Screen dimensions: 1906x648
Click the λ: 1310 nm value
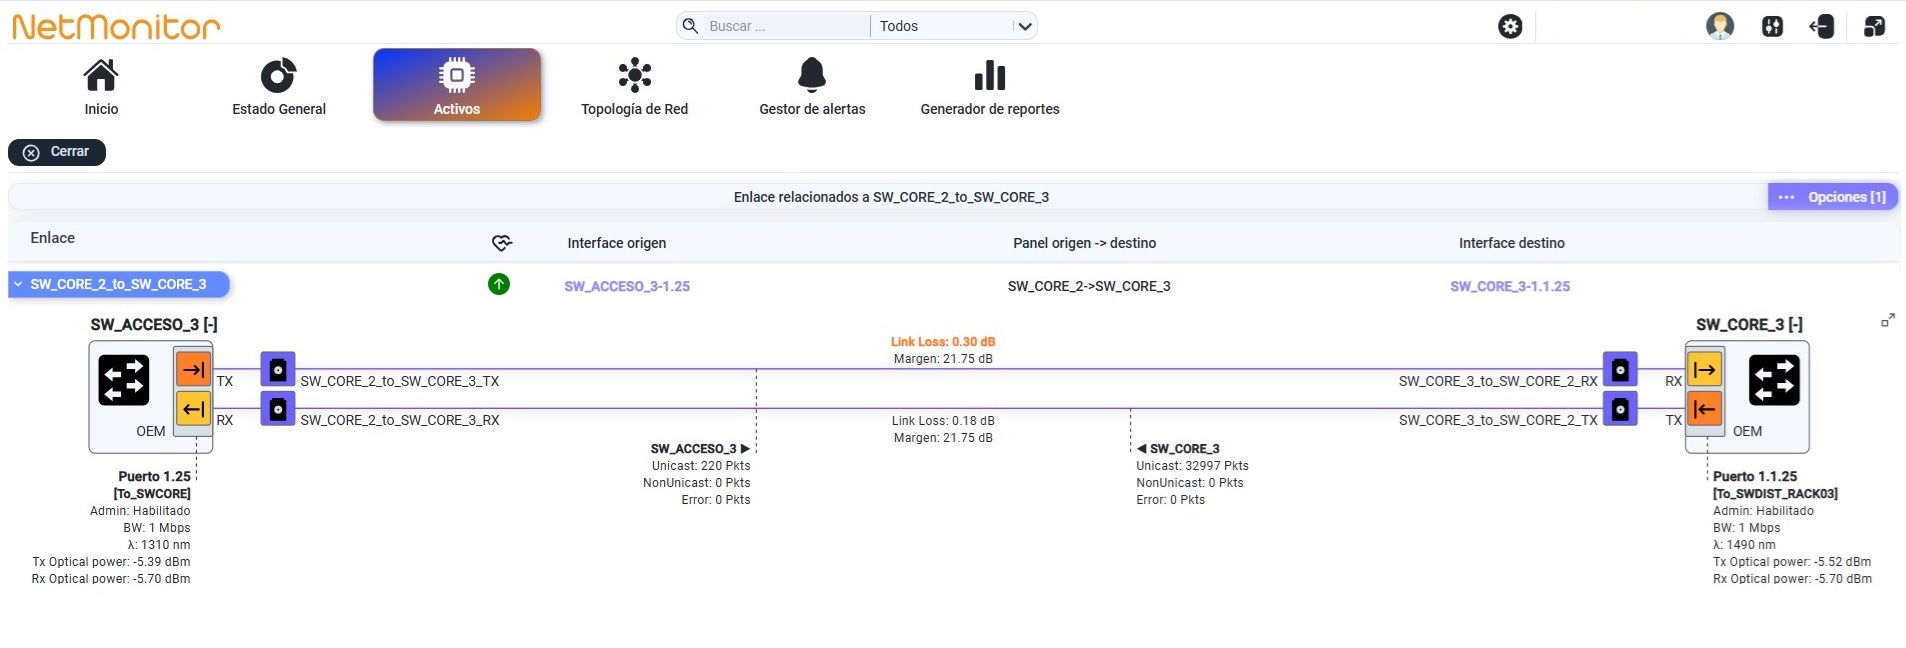(159, 545)
